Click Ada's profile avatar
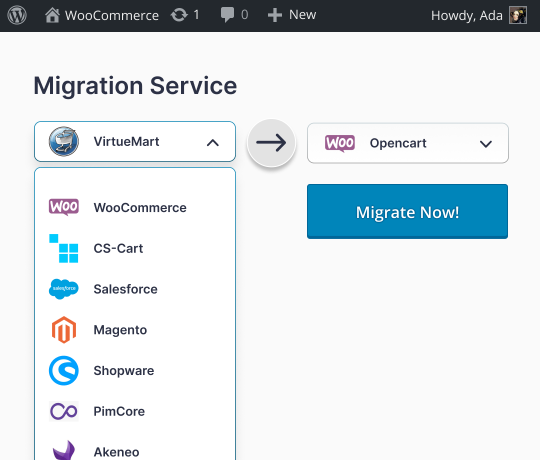The width and height of the screenshot is (540, 460). pos(518,15)
